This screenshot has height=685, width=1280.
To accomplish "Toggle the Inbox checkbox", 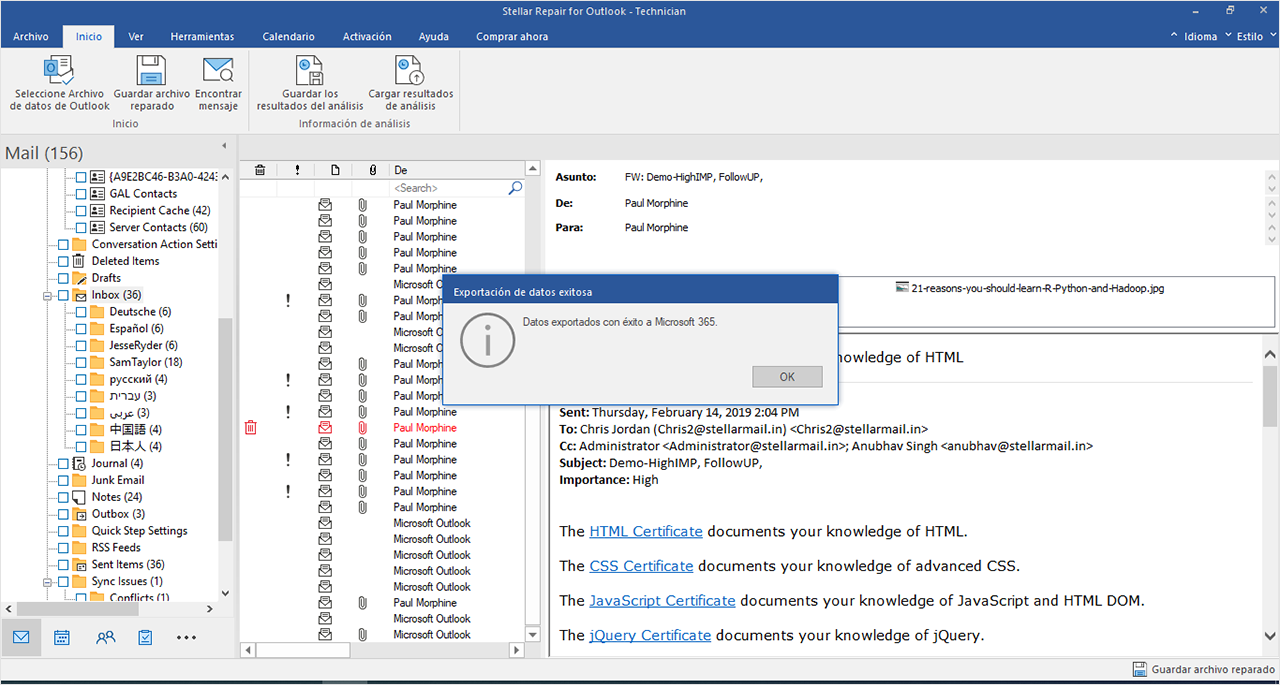I will pos(64,296).
